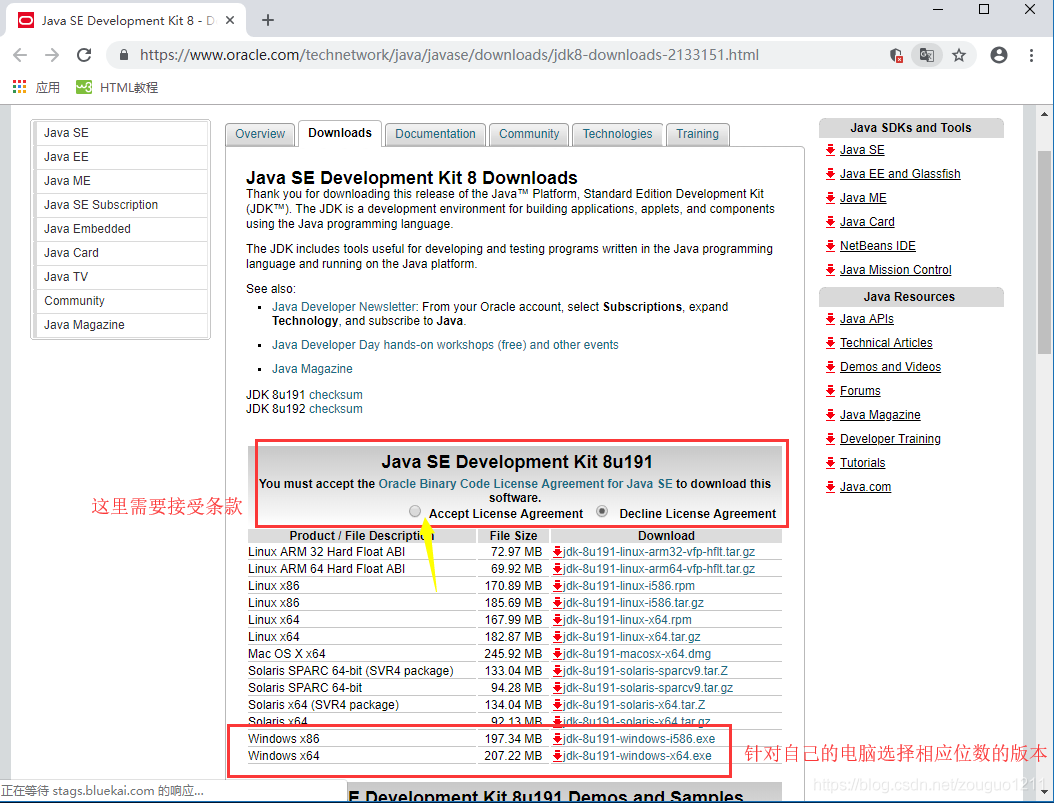Open JDK 8u191 checksum link

pos(335,394)
